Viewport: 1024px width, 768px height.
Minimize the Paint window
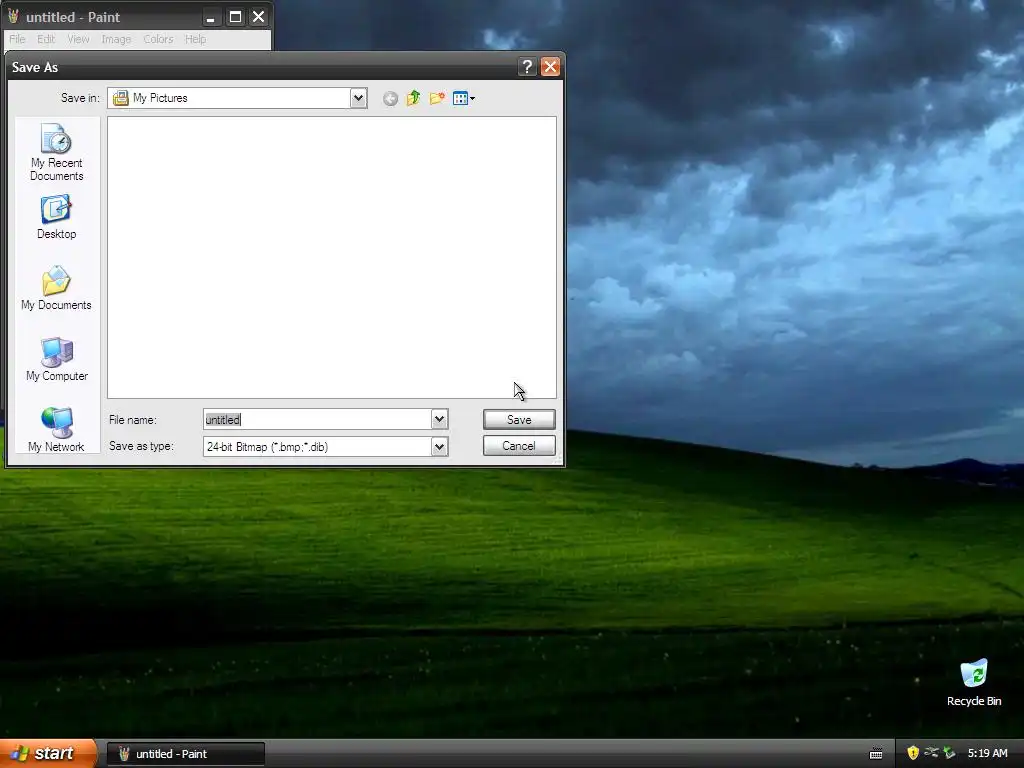tap(210, 17)
